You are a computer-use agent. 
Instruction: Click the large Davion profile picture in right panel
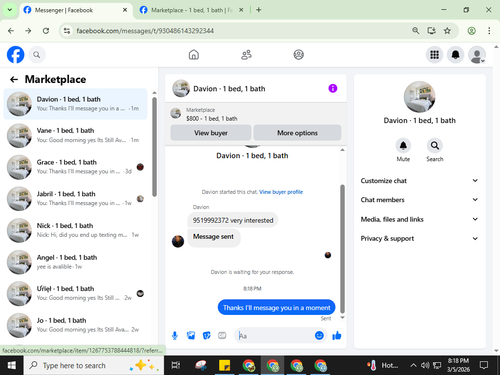coord(419,97)
